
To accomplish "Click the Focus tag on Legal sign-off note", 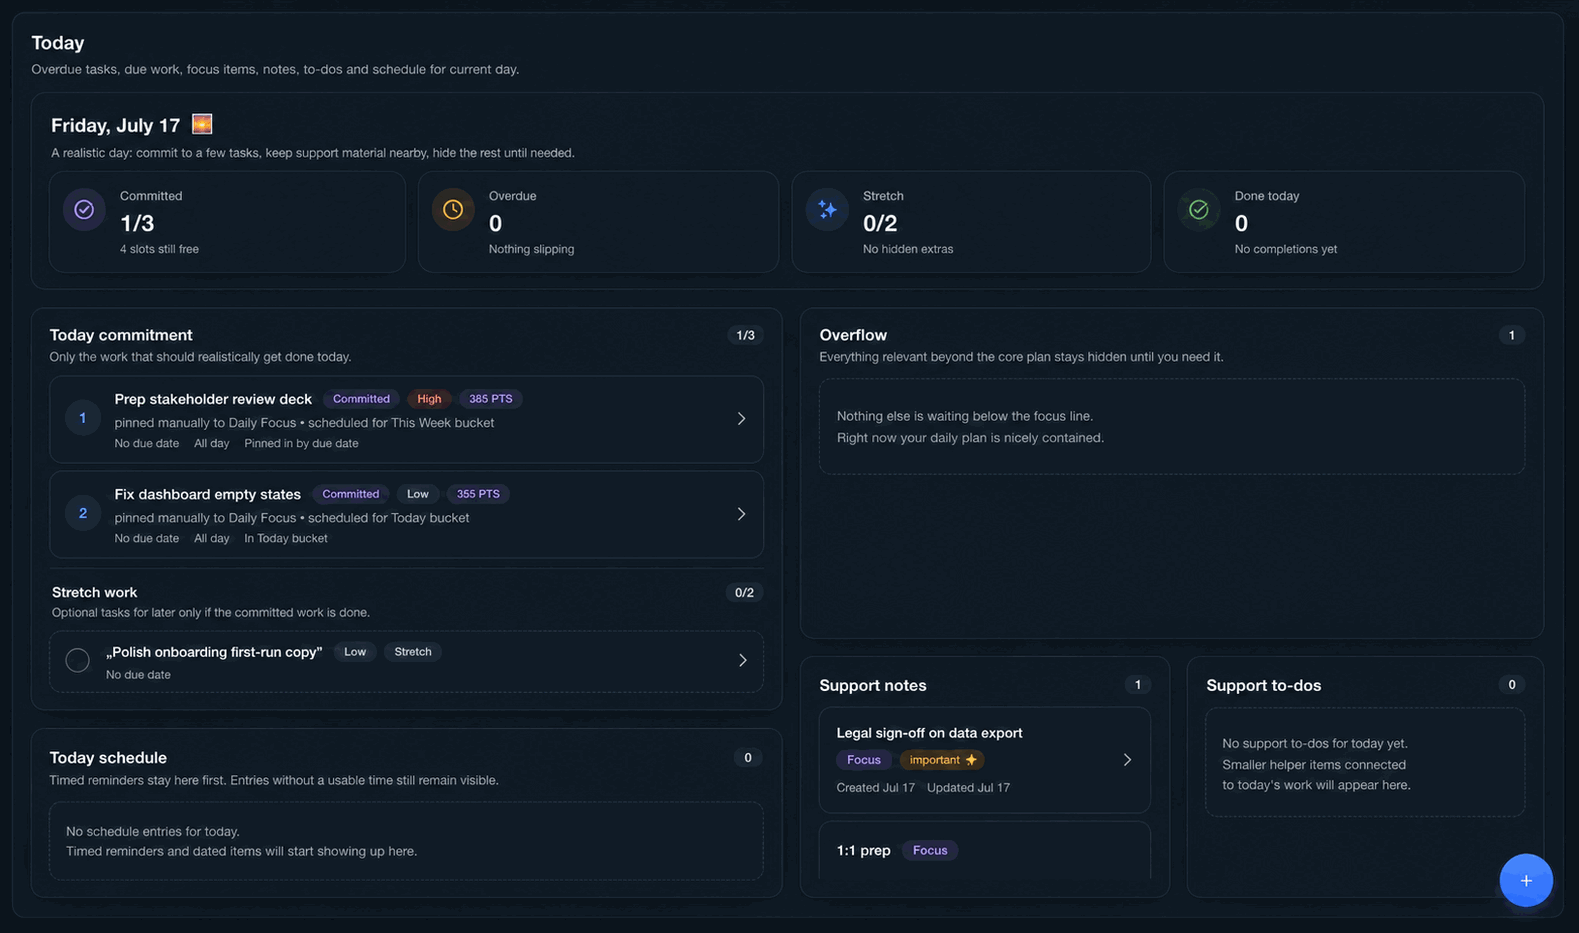I will 864,760.
